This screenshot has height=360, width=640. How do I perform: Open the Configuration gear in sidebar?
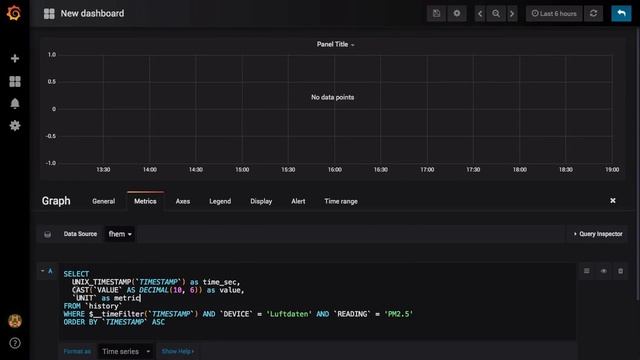[15, 125]
